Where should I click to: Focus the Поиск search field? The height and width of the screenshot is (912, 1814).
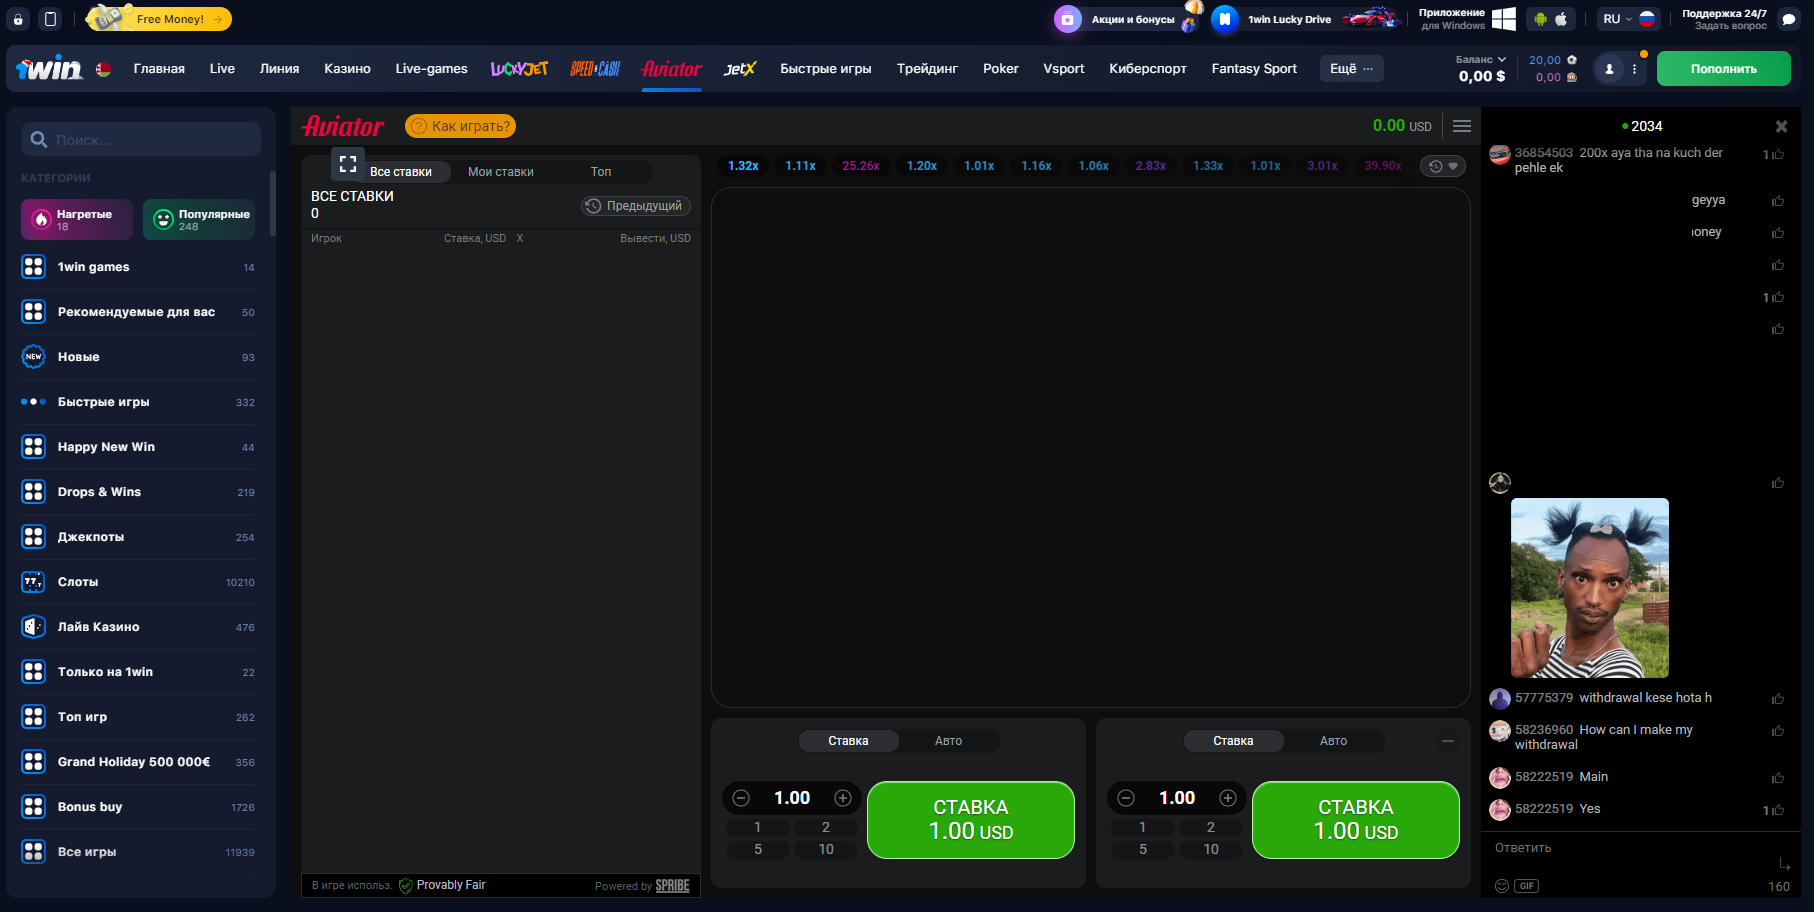(141, 139)
